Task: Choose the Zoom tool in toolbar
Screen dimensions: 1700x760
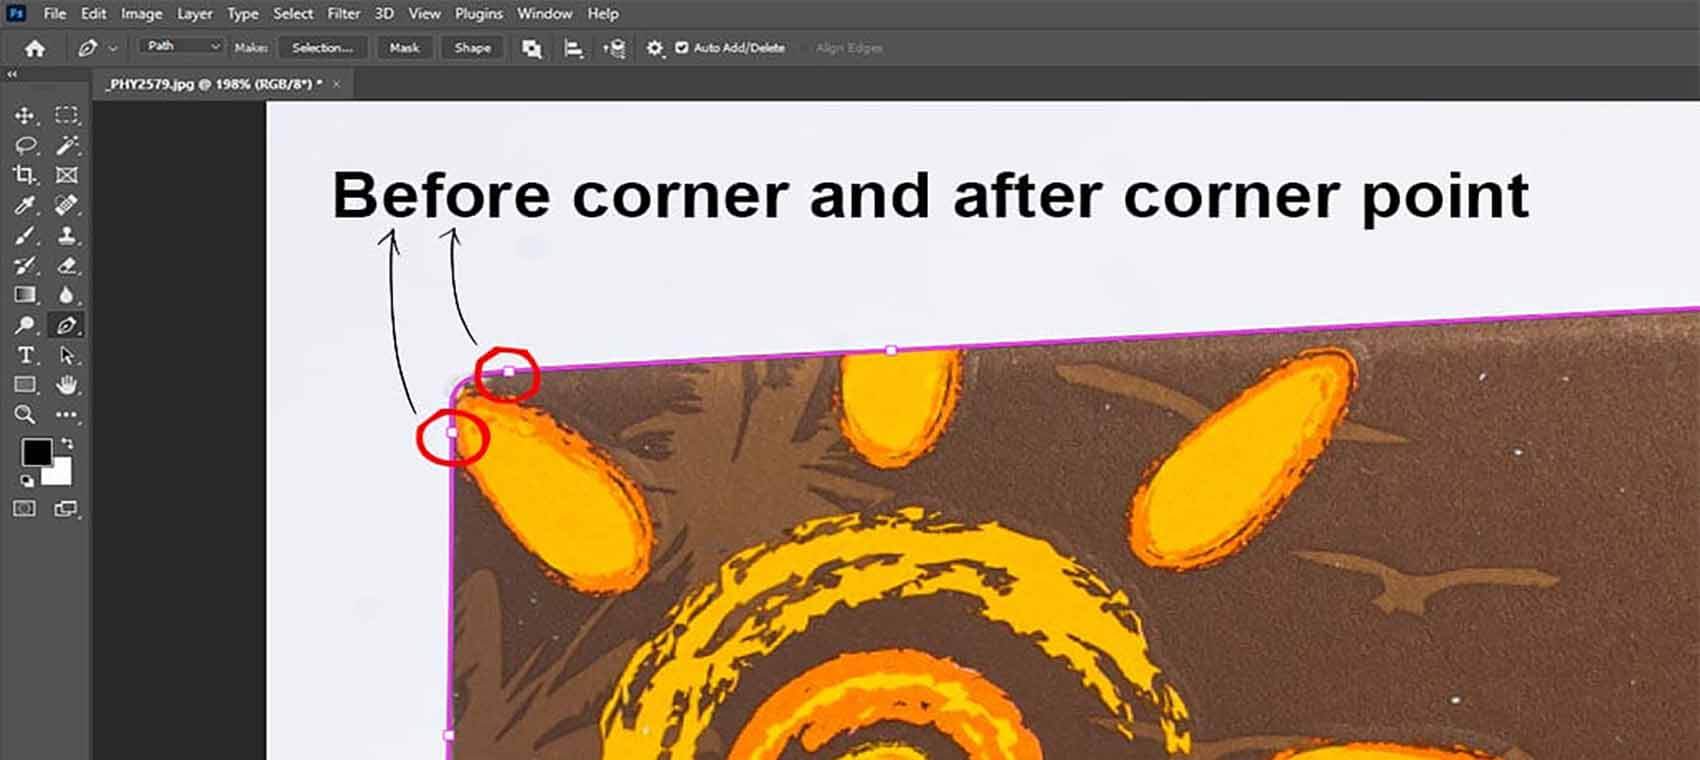Action: (x=25, y=414)
